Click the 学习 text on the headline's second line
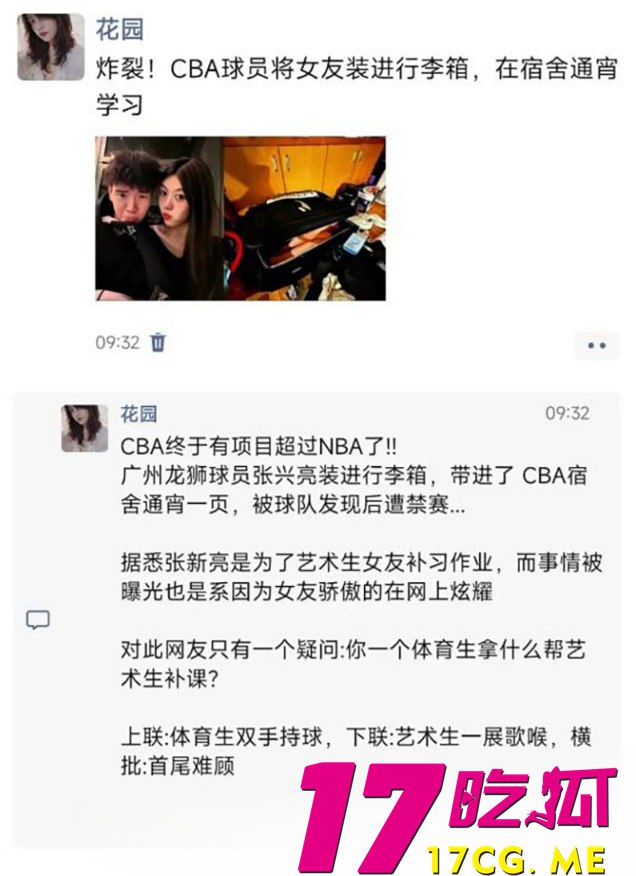 (120, 105)
